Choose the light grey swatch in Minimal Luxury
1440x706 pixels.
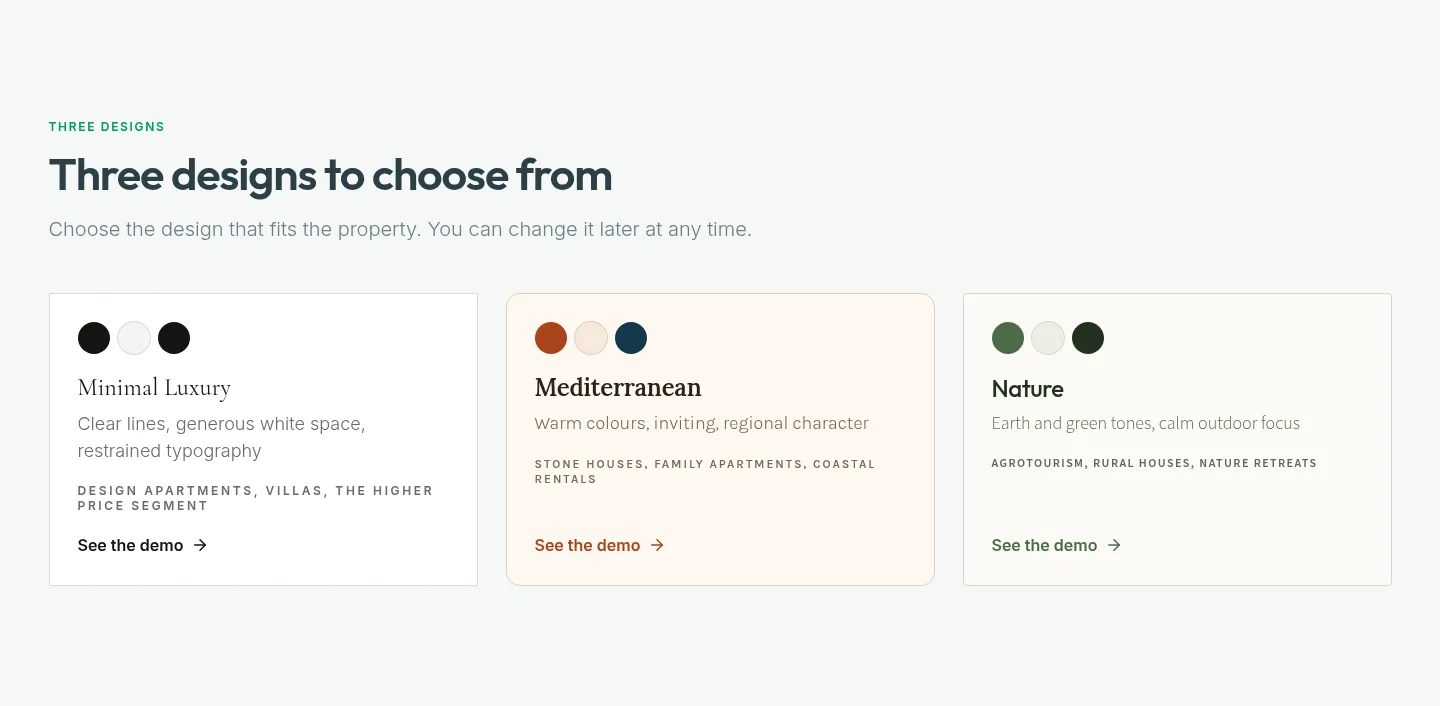tap(134, 338)
